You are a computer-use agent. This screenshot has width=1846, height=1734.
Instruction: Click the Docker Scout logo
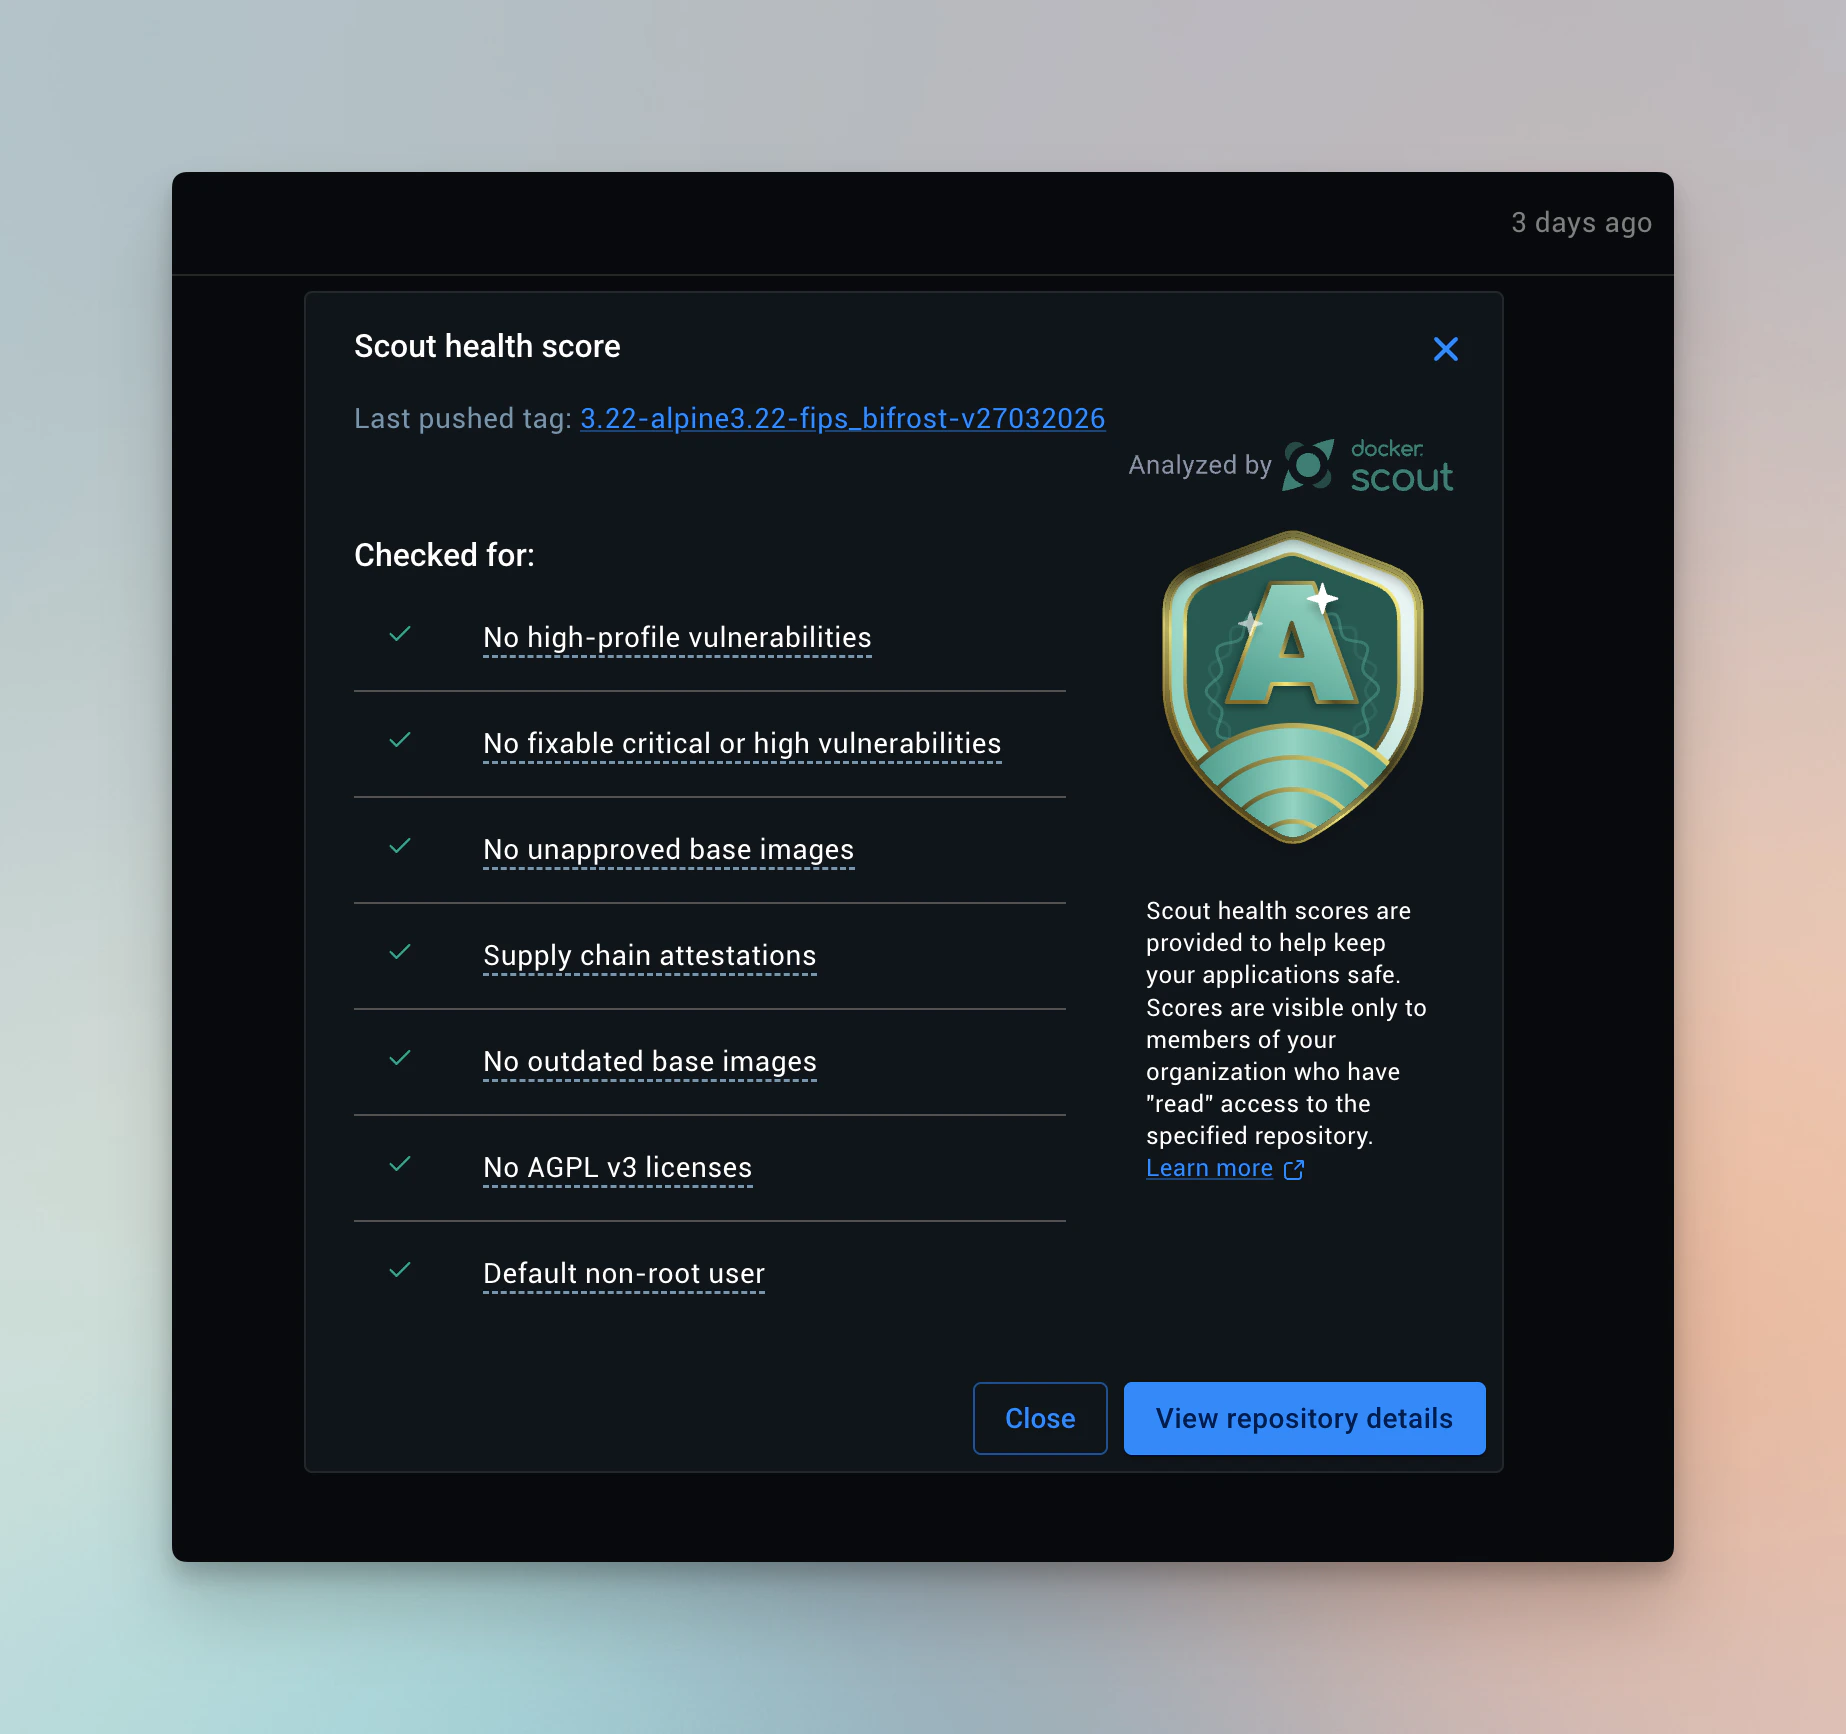tap(1366, 463)
